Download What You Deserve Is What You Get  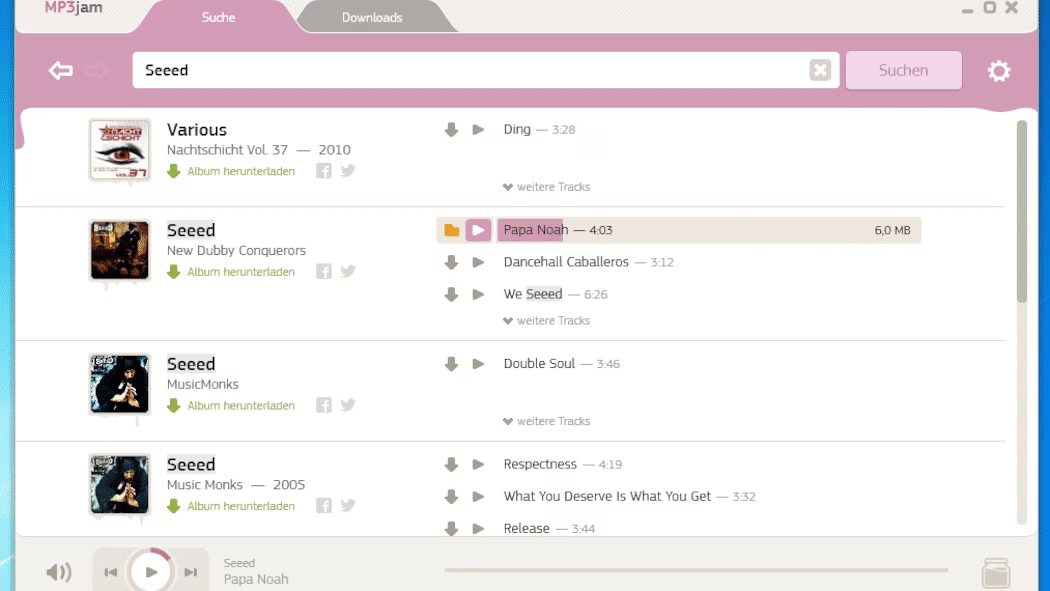451,496
